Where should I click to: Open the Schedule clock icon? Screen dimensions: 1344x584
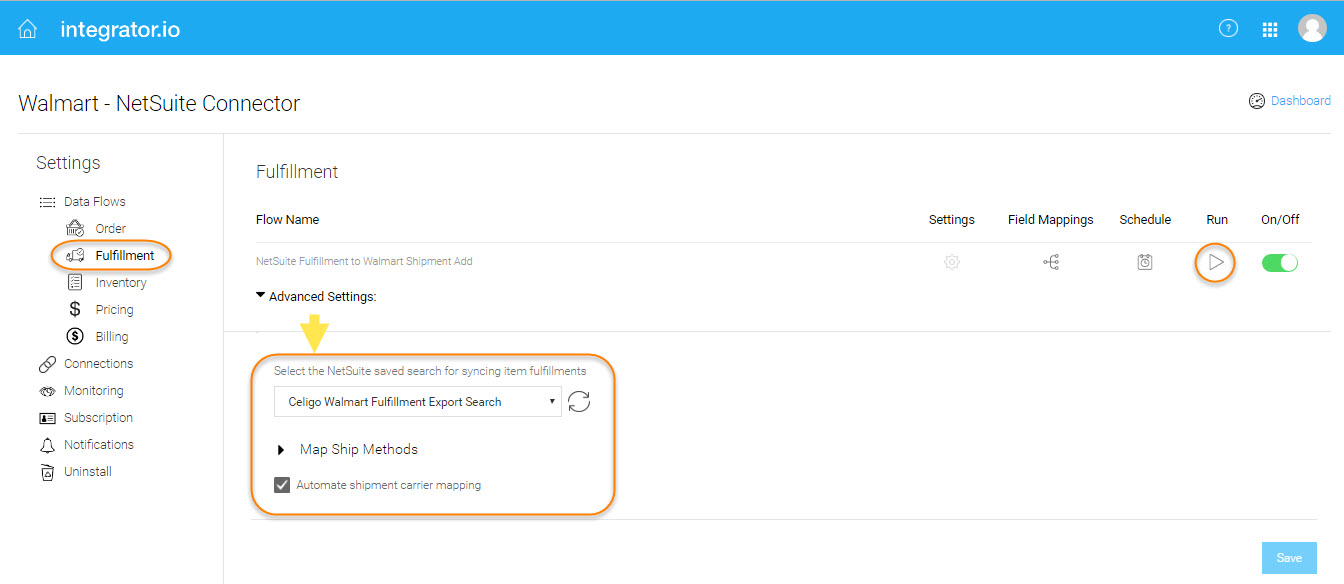1145,262
